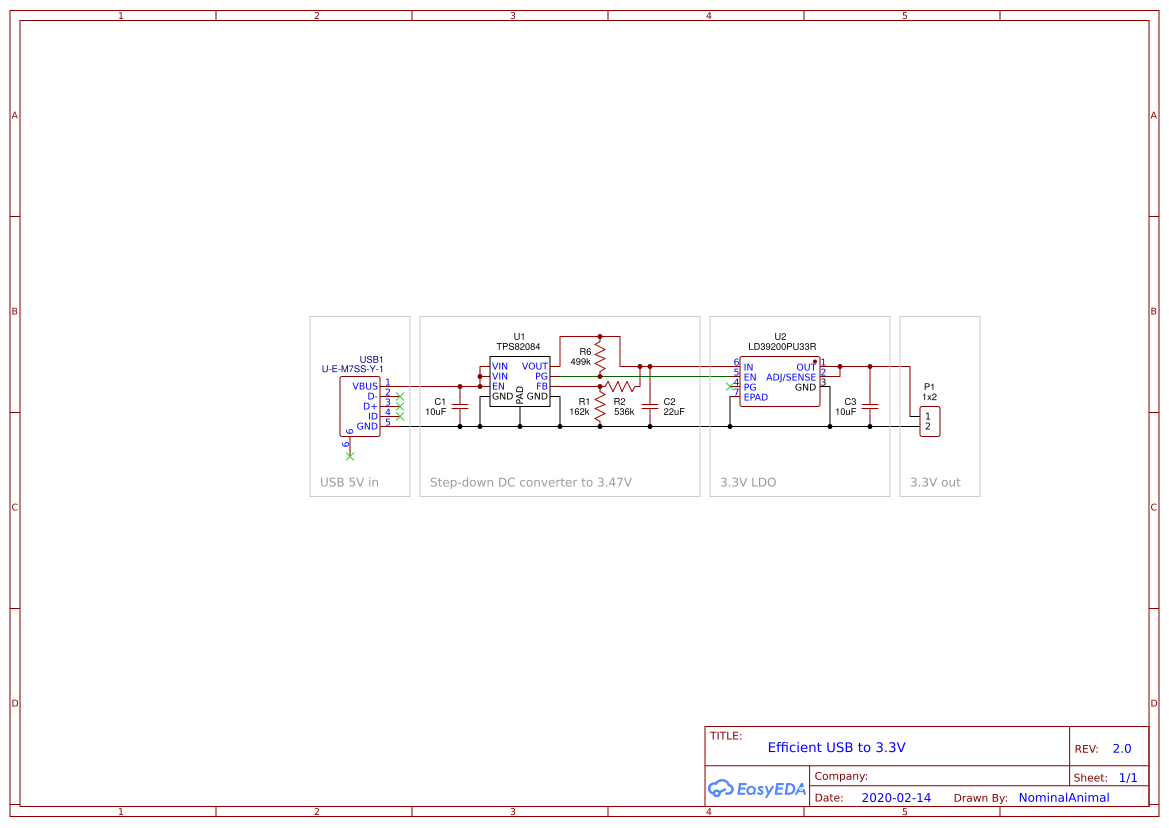Select the 'USB 5V in' block caption
This screenshot has width=1169, height=828.
pyautogui.click(x=349, y=482)
